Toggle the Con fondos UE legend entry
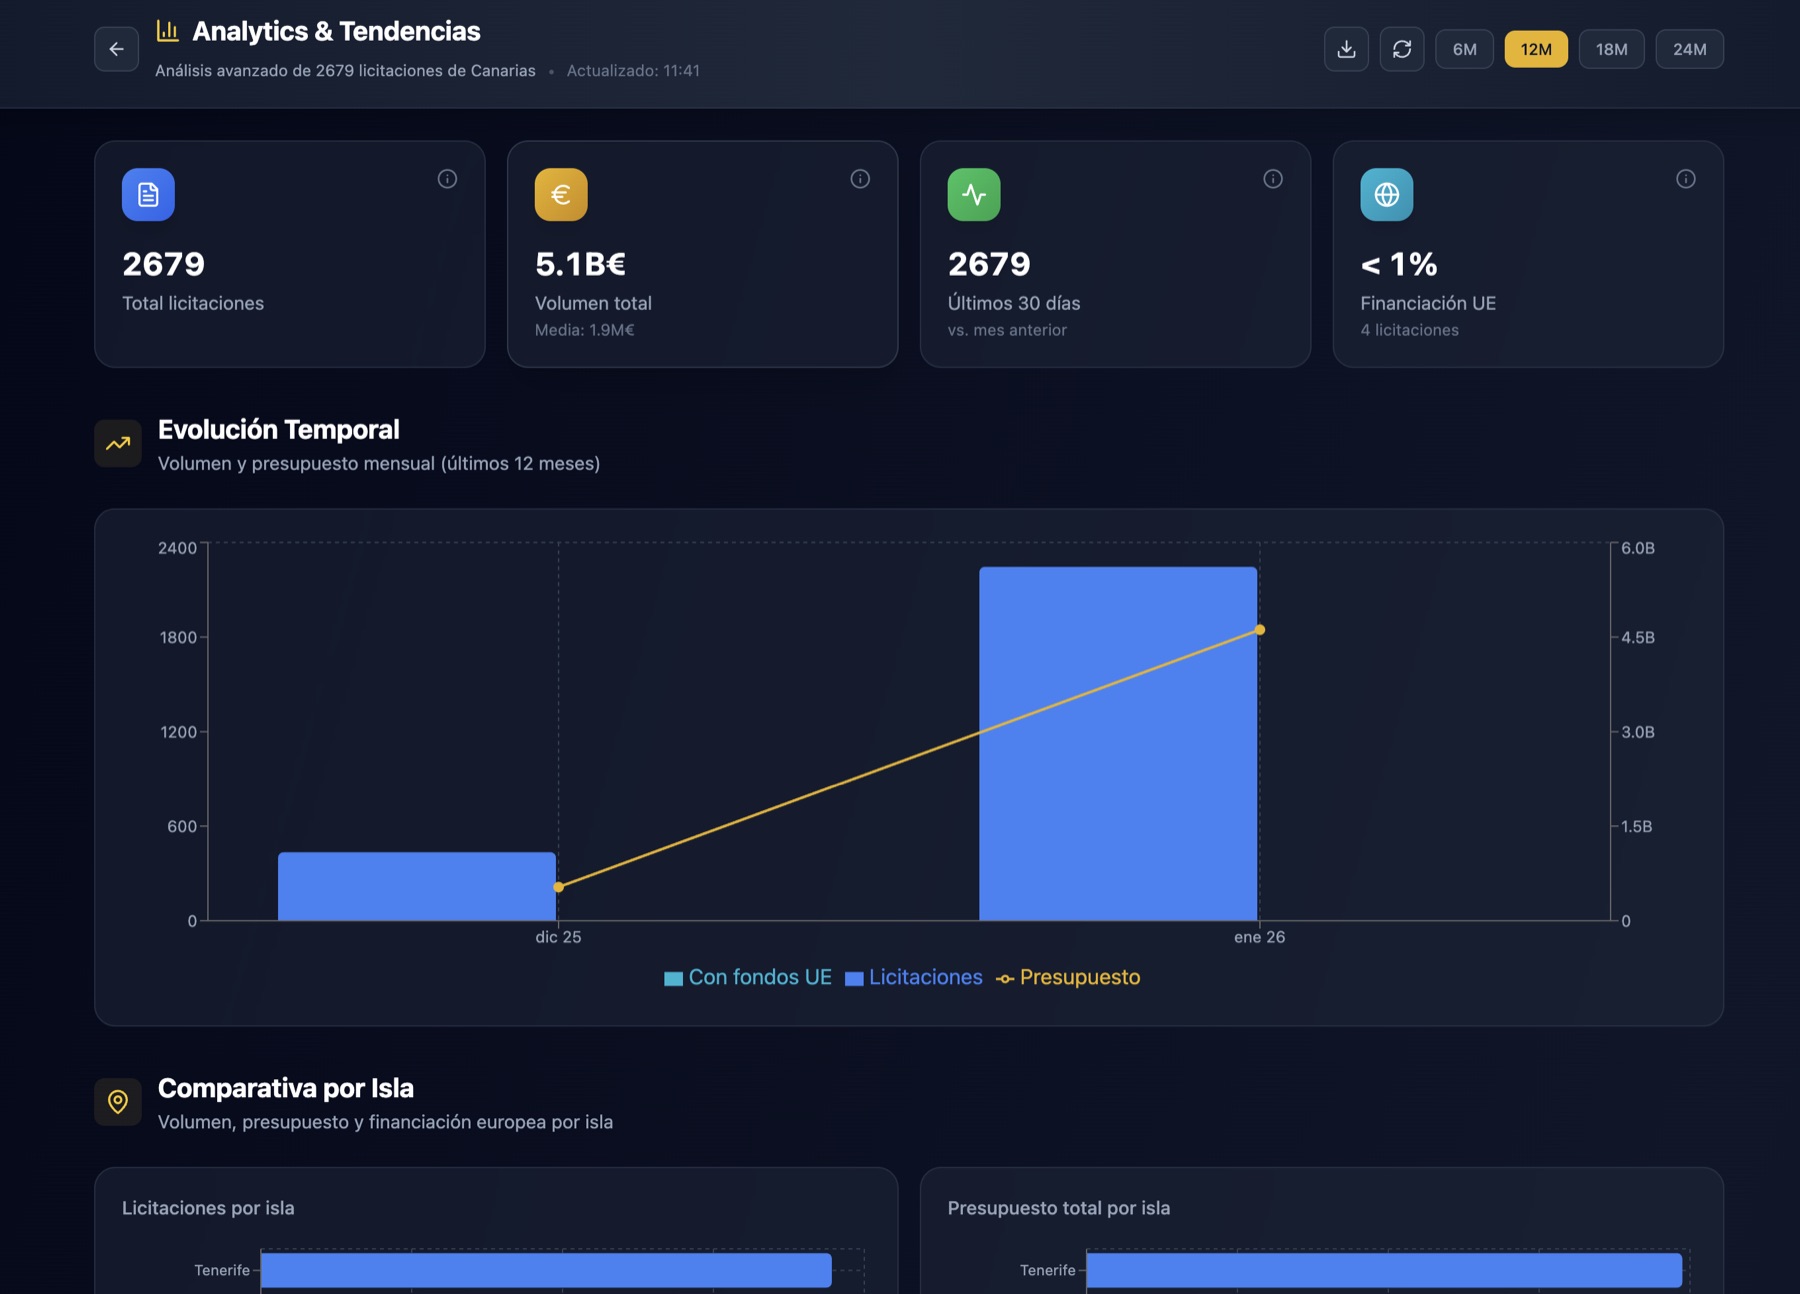Screen dimensions: 1800x1294 click(748, 977)
